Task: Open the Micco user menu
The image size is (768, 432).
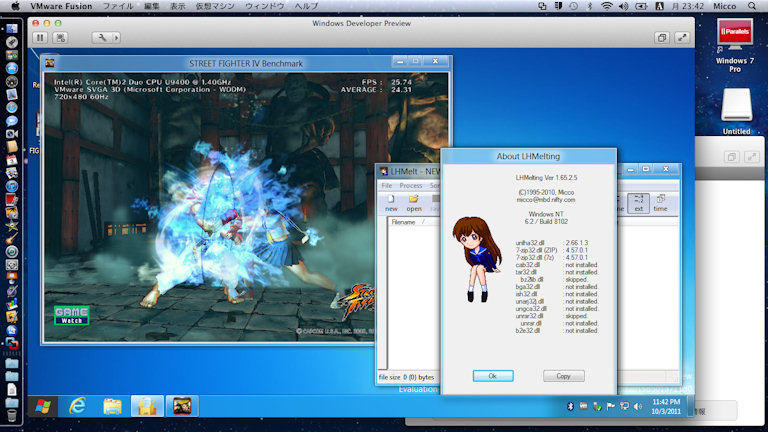Action: click(724, 6)
